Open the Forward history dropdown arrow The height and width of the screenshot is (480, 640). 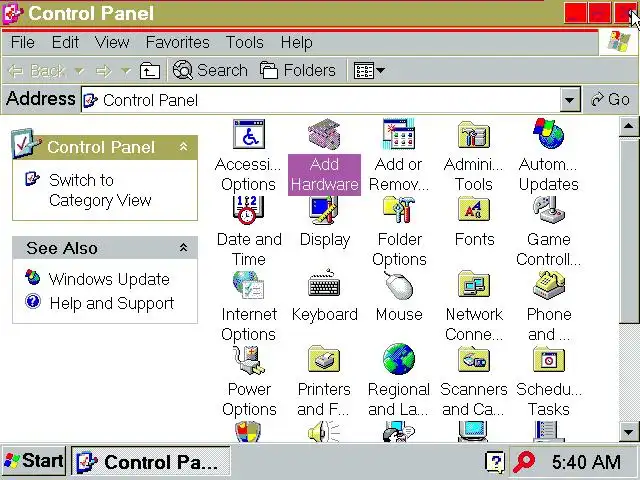(x=126, y=71)
